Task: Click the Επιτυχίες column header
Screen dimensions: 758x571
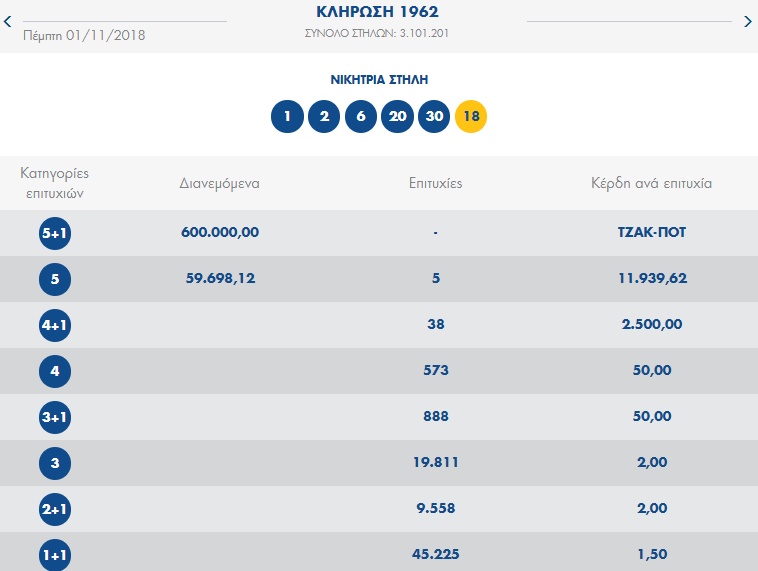Action: (435, 183)
